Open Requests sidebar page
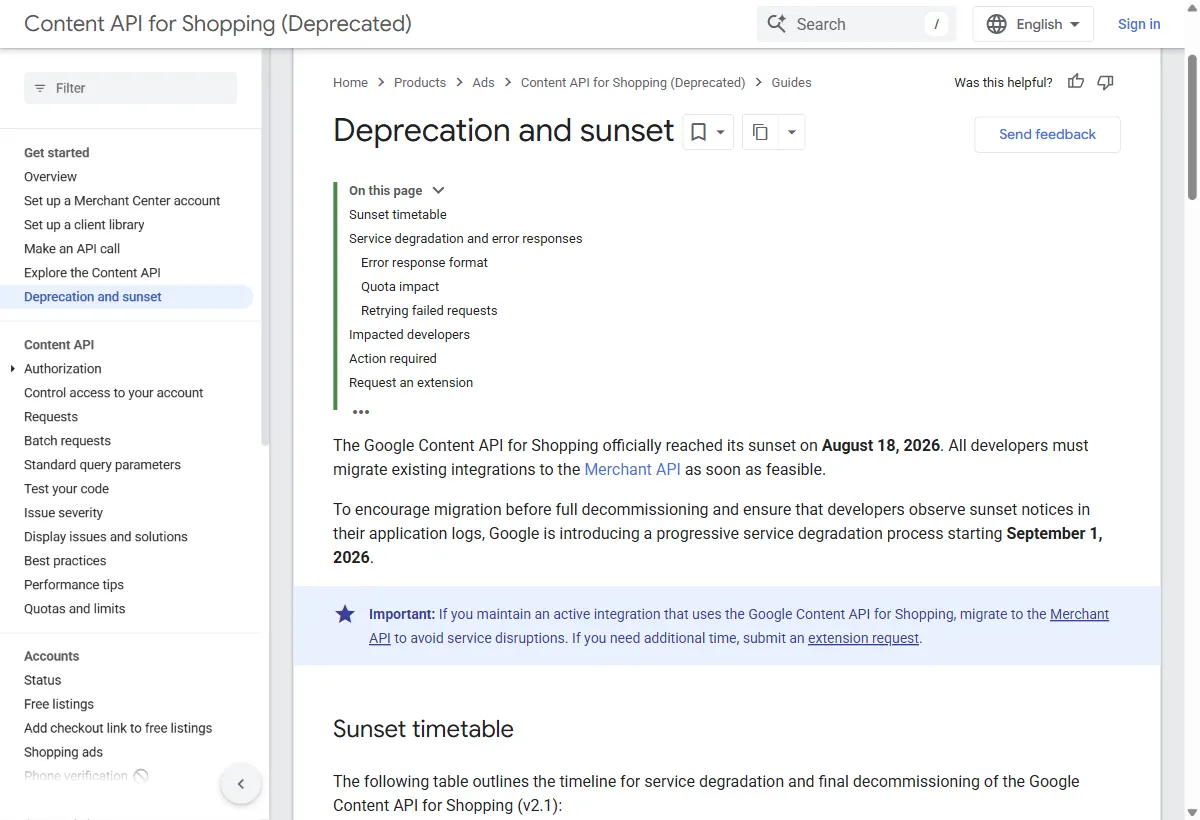Viewport: 1200px width, 820px height. pyautogui.click(x=51, y=416)
